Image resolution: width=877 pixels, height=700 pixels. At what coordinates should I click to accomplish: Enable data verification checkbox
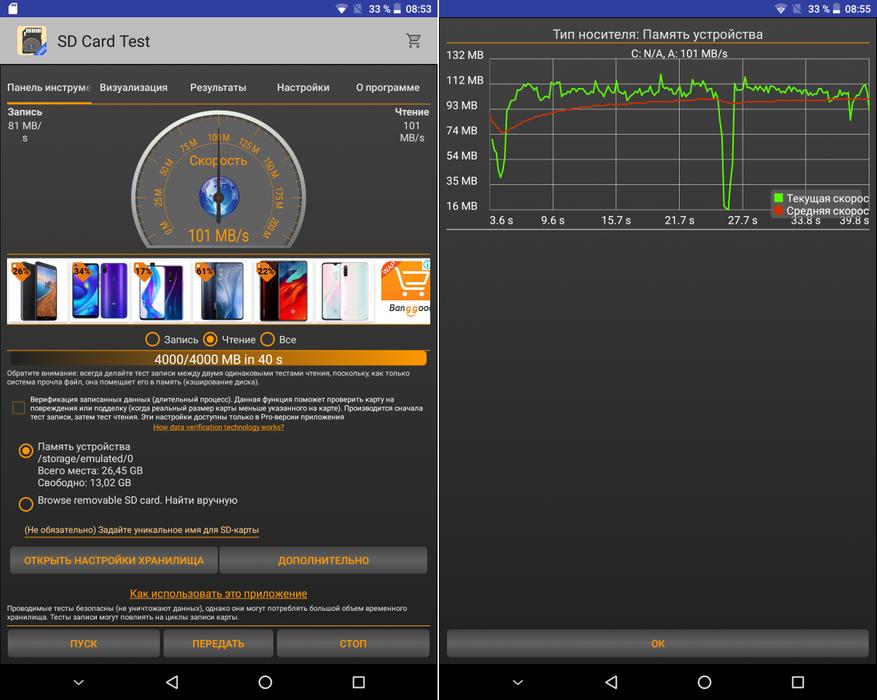point(19,408)
